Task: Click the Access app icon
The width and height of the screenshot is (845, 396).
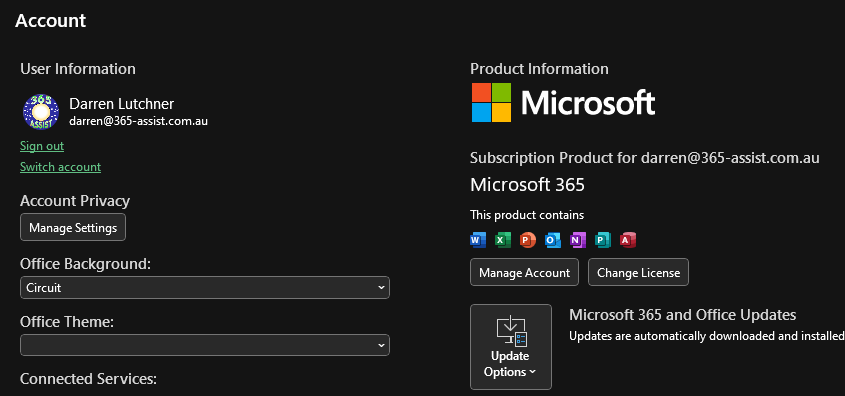Action: pyautogui.click(x=628, y=240)
